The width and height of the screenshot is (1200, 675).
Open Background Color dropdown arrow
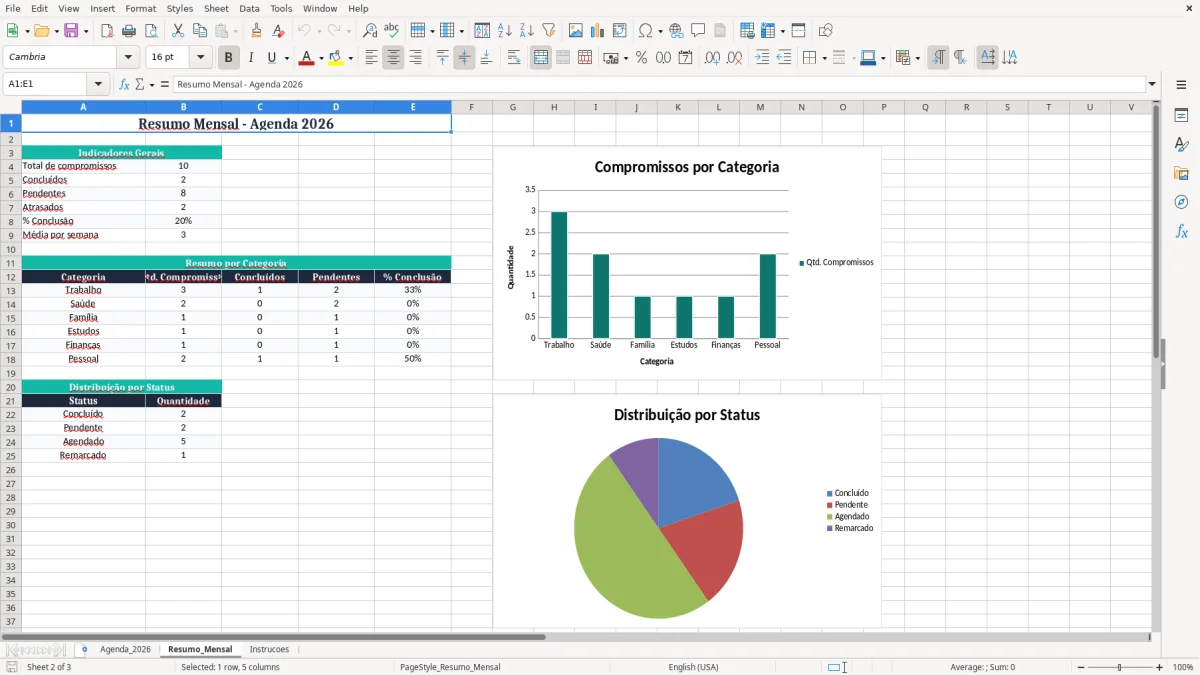pyautogui.click(x=351, y=58)
